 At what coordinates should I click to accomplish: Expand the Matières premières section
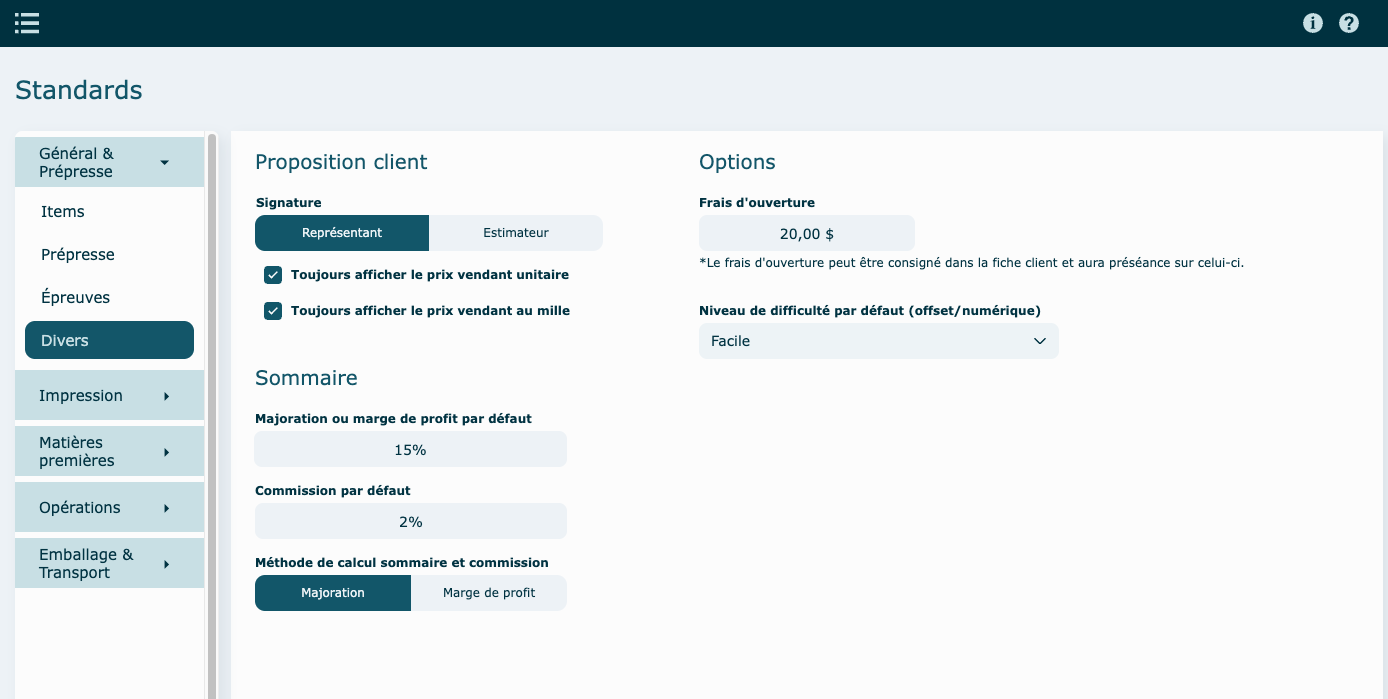[109, 452]
